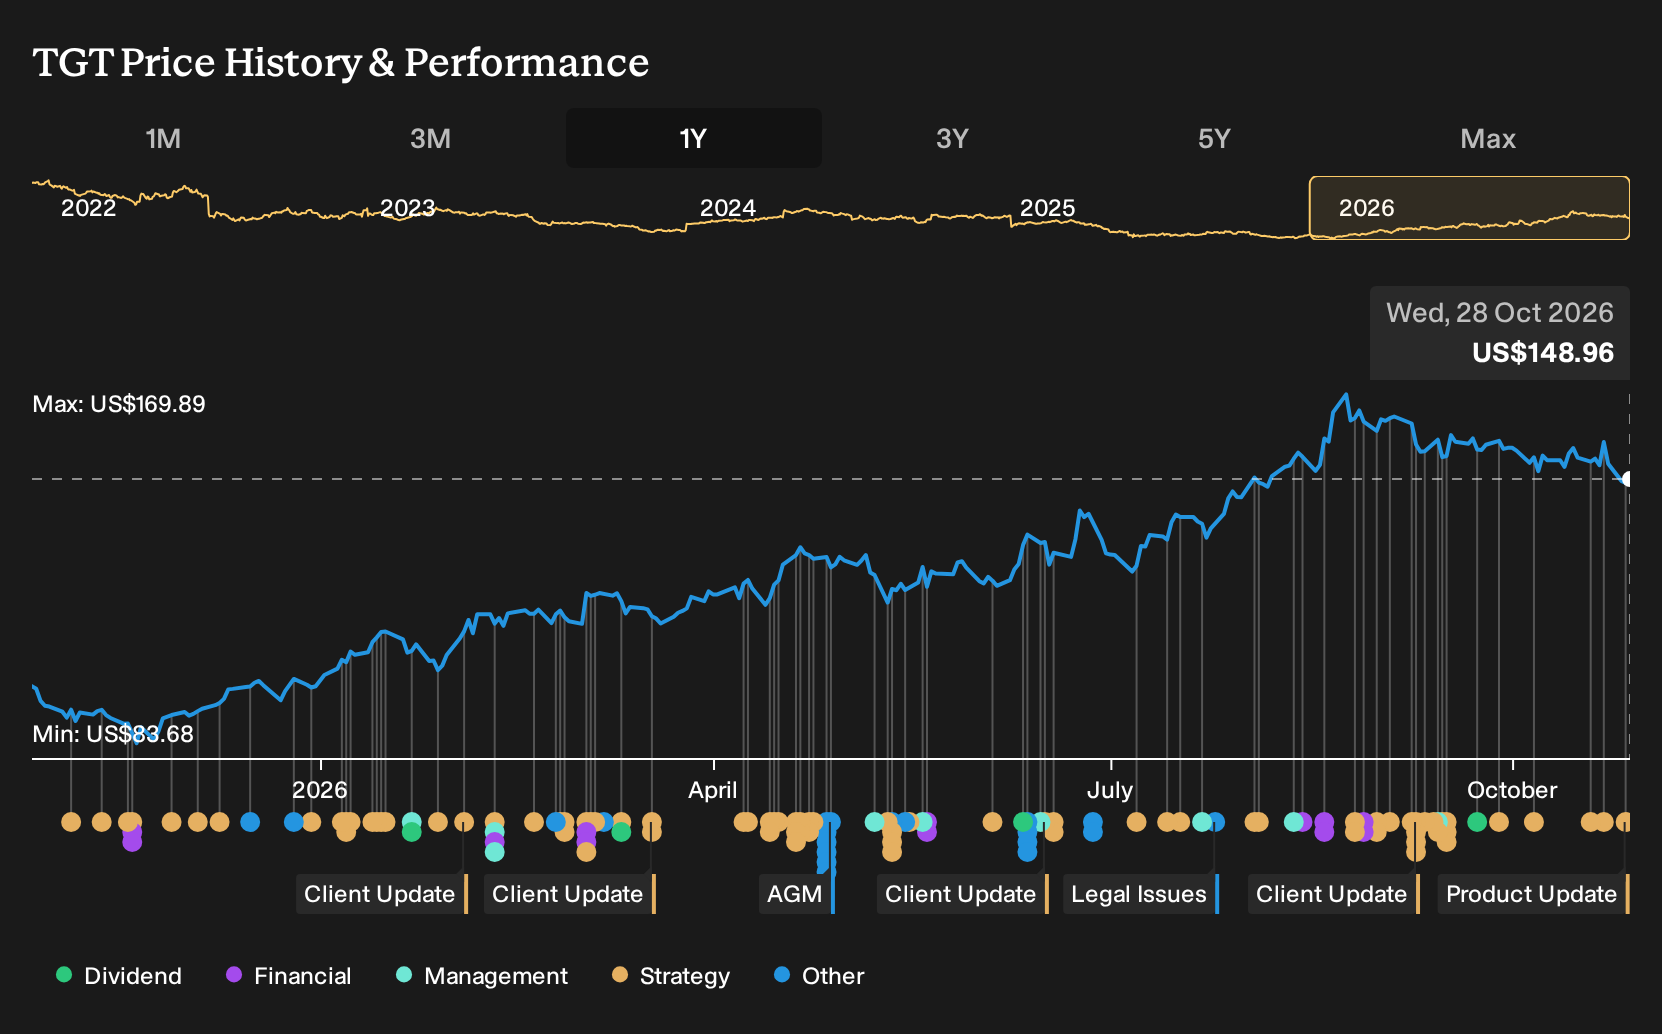Open Client Update label between AGM and Legal Issues
Image resolution: width=1662 pixels, height=1034 pixels.
pyautogui.click(x=962, y=894)
